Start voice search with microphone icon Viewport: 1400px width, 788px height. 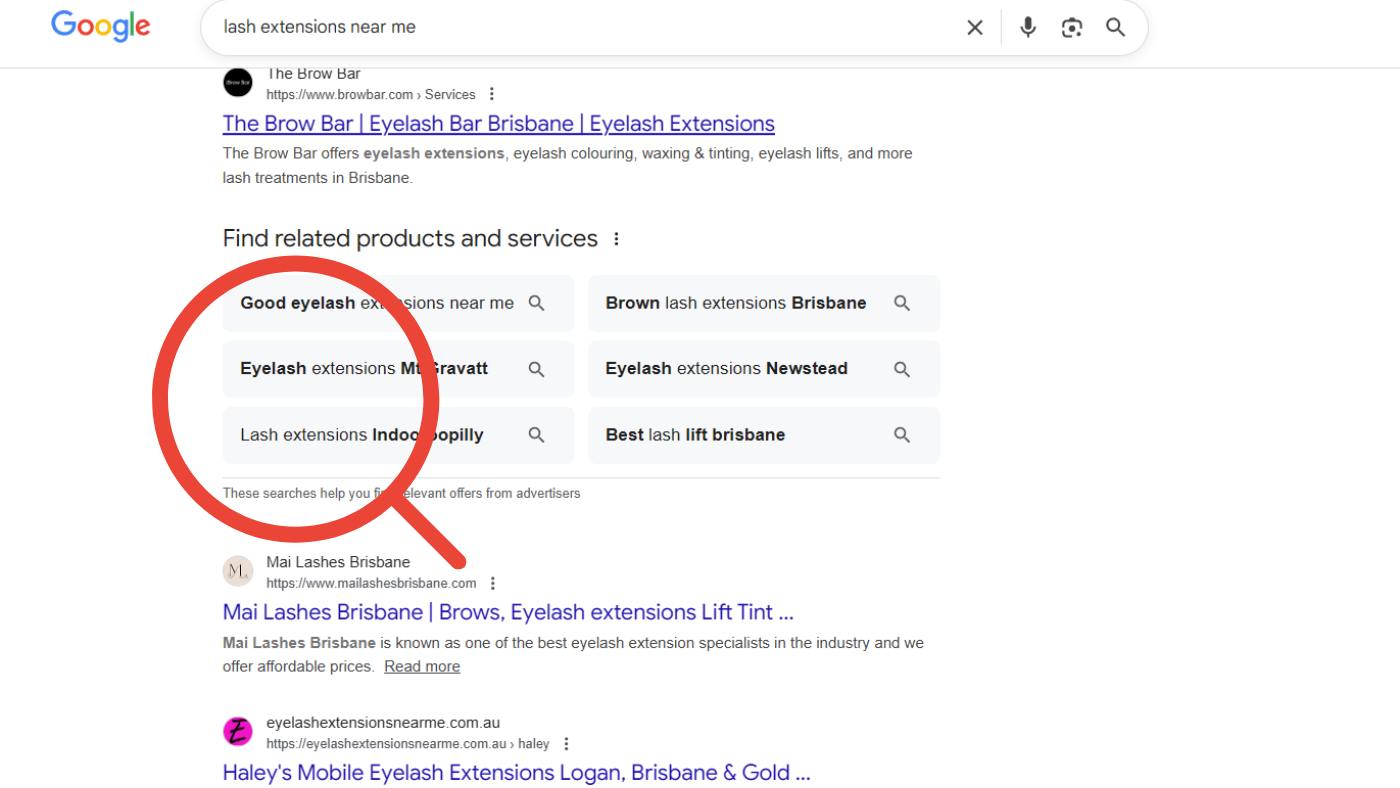1028,28
